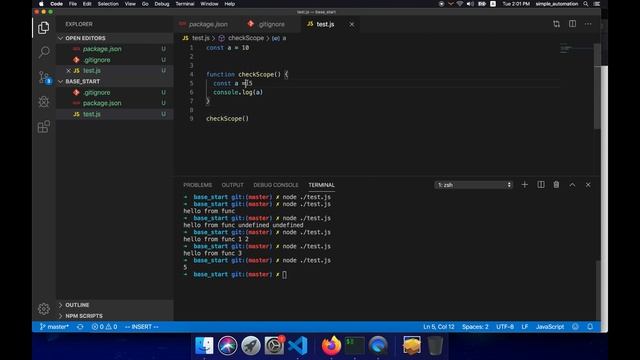Open editor More Actions ellipsis
This screenshot has width=640, height=360.
click(588, 24)
